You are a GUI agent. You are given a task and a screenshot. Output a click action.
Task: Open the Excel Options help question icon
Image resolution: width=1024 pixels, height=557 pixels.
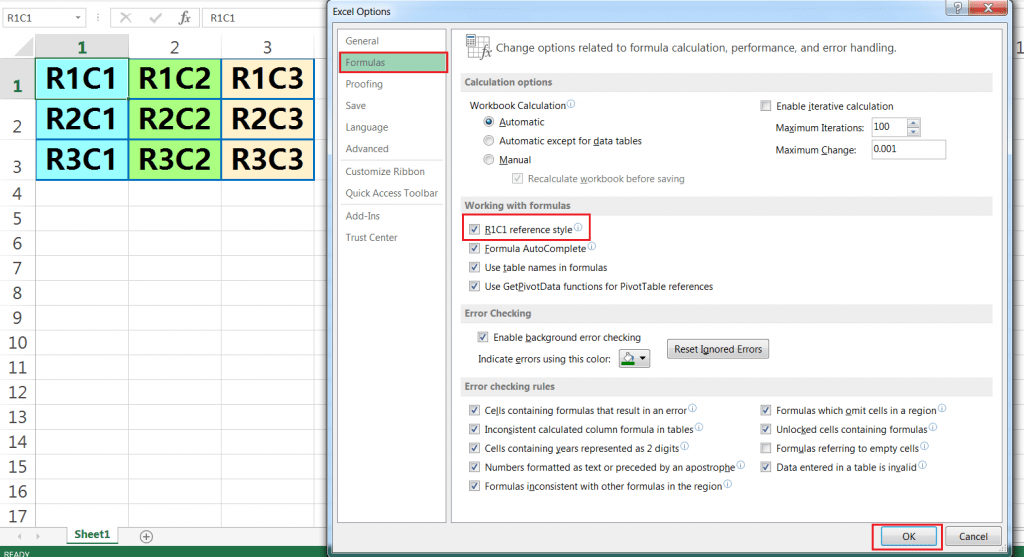[957, 8]
